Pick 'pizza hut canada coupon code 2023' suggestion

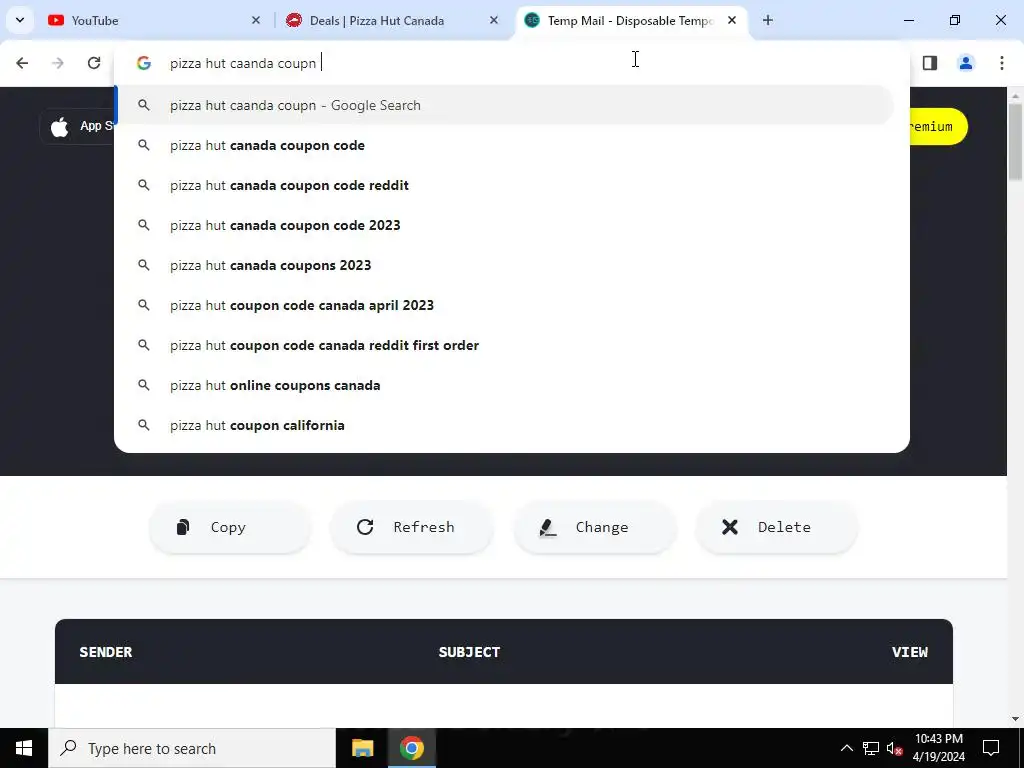click(x=504, y=225)
